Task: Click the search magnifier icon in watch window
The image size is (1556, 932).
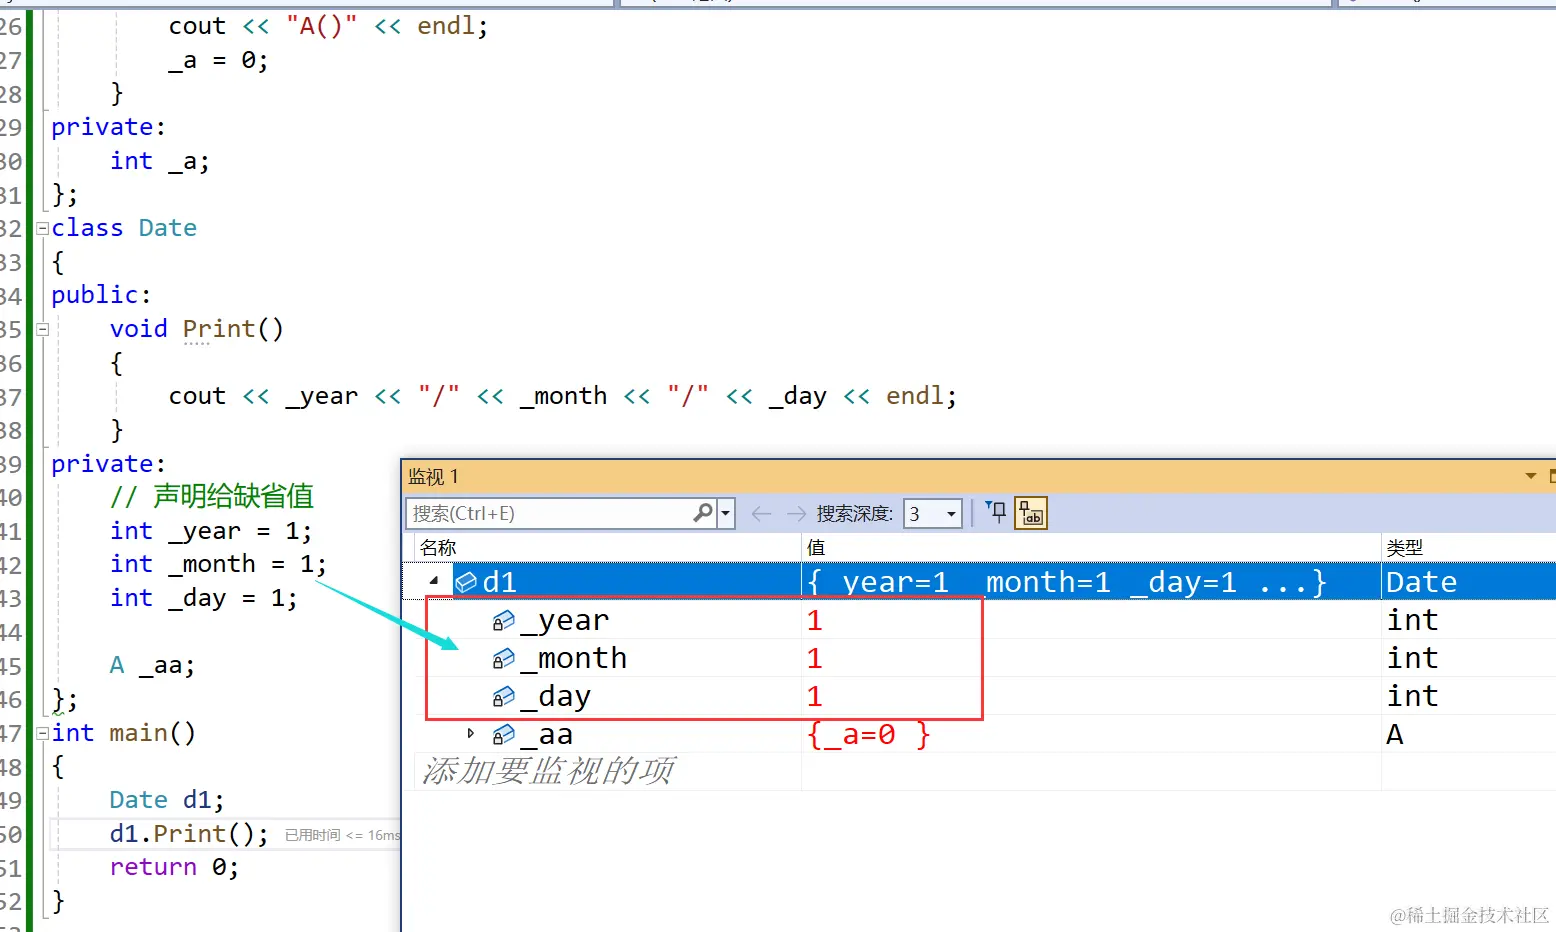Action: (703, 513)
